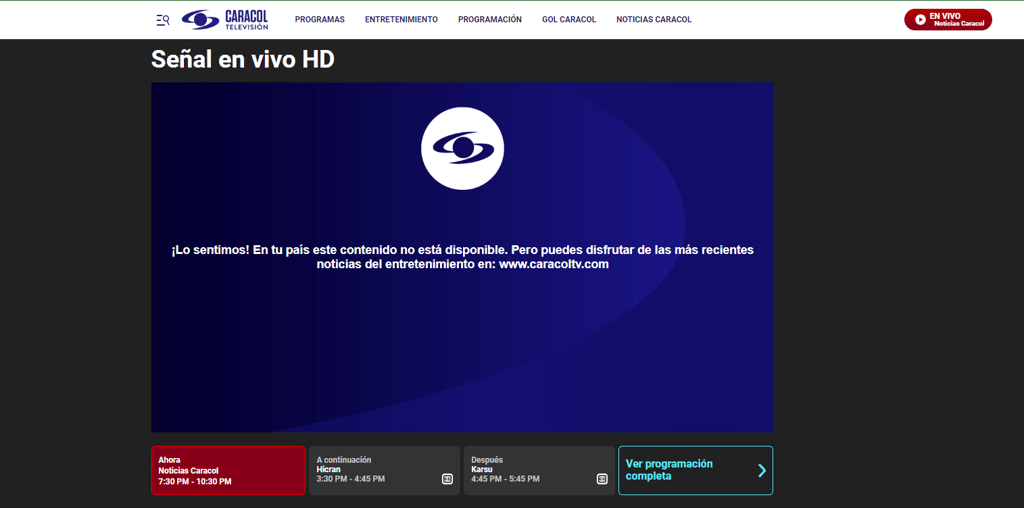Open NOTICIAS CARACOL section
This screenshot has width=1024, height=508.
coord(654,20)
